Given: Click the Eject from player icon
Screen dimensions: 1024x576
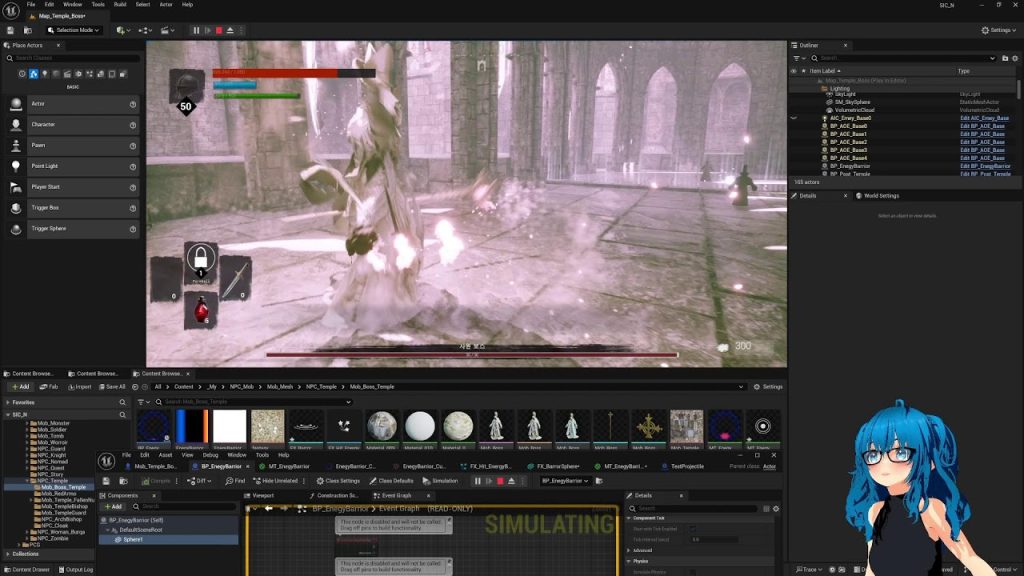Looking at the screenshot, I should point(232,30).
